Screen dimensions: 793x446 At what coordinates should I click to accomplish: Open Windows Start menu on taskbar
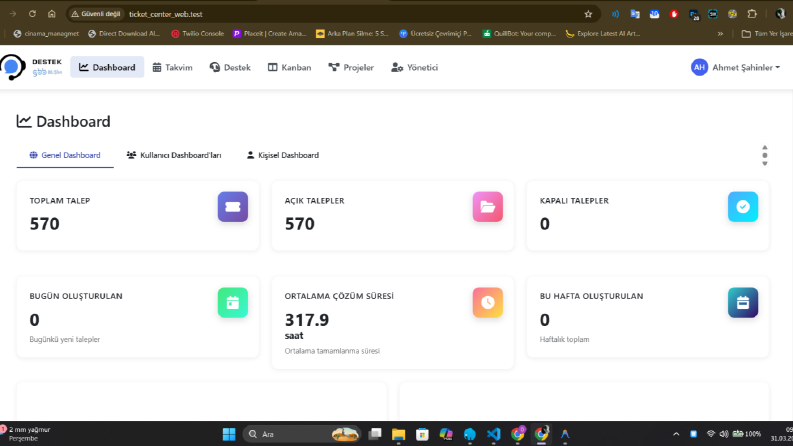[229, 434]
